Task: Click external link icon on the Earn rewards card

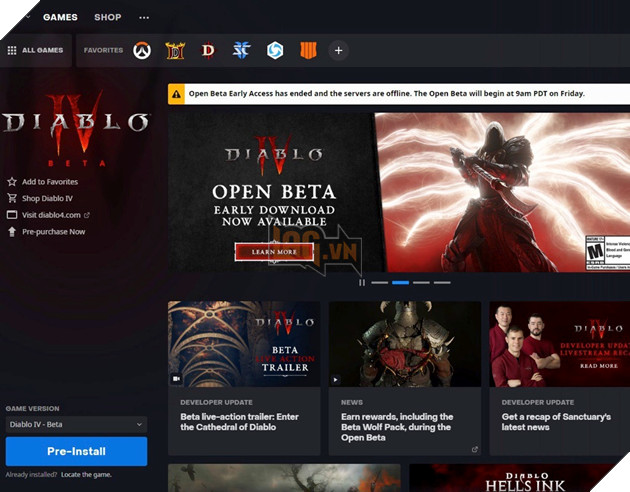Action: [475, 449]
